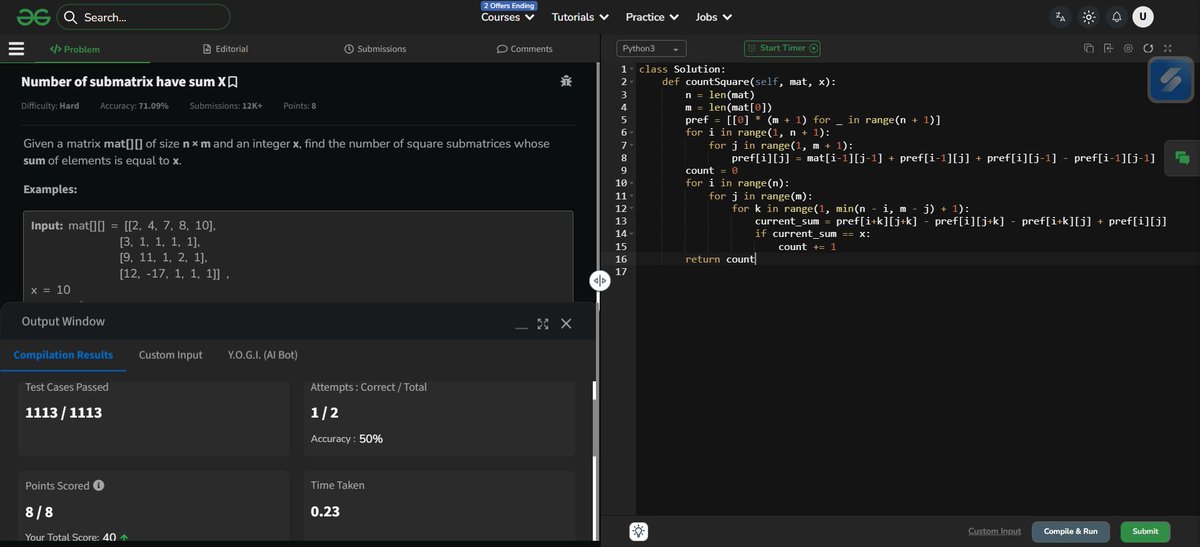
Task: Click the 8 / 8 points scored value
Action: point(40,511)
